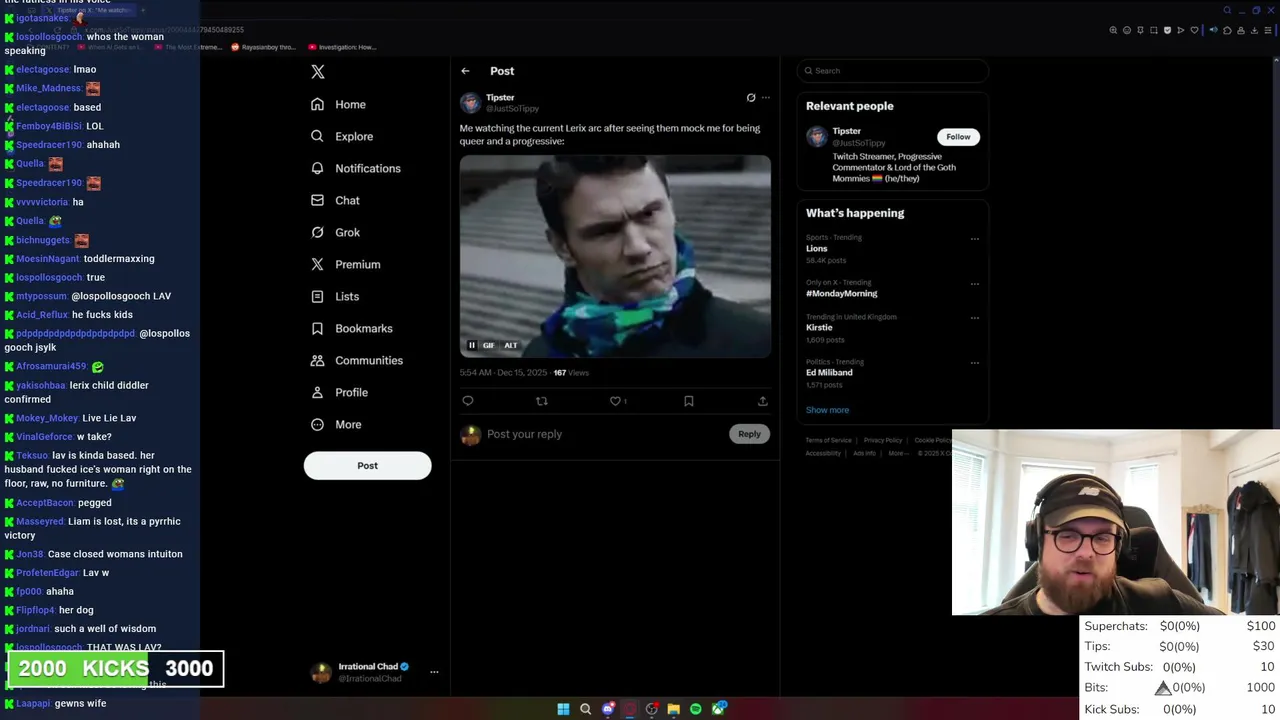Click the X logo in sidebar
Image resolution: width=1280 pixels, height=720 pixels.
(318, 72)
